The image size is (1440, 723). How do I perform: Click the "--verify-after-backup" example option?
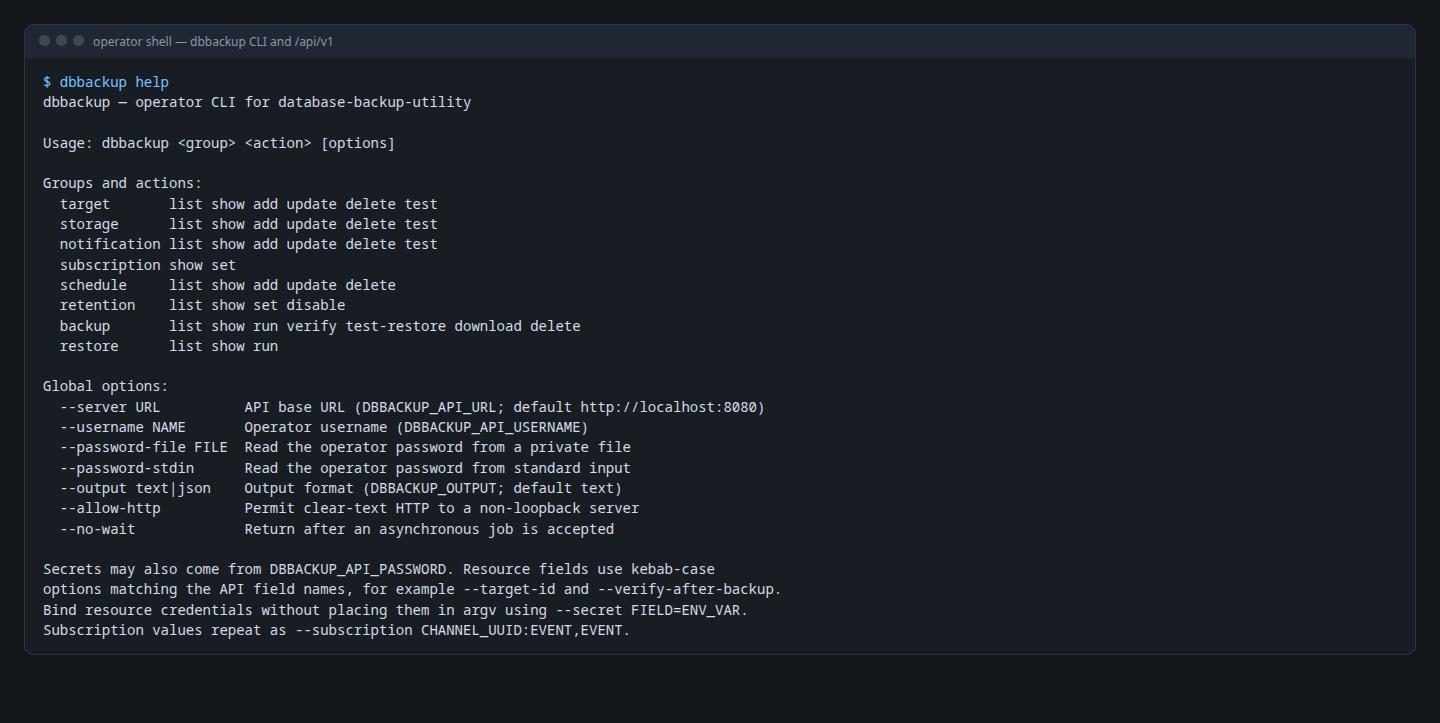point(685,589)
